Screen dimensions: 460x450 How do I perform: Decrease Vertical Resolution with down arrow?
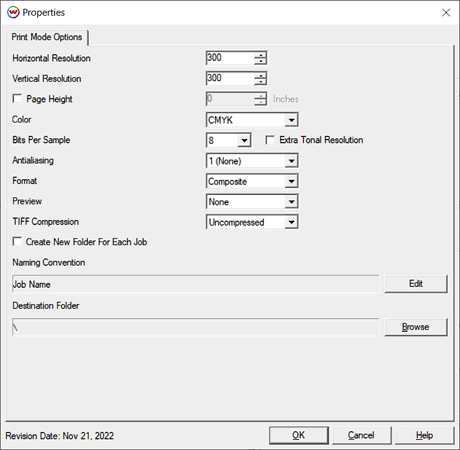click(260, 82)
